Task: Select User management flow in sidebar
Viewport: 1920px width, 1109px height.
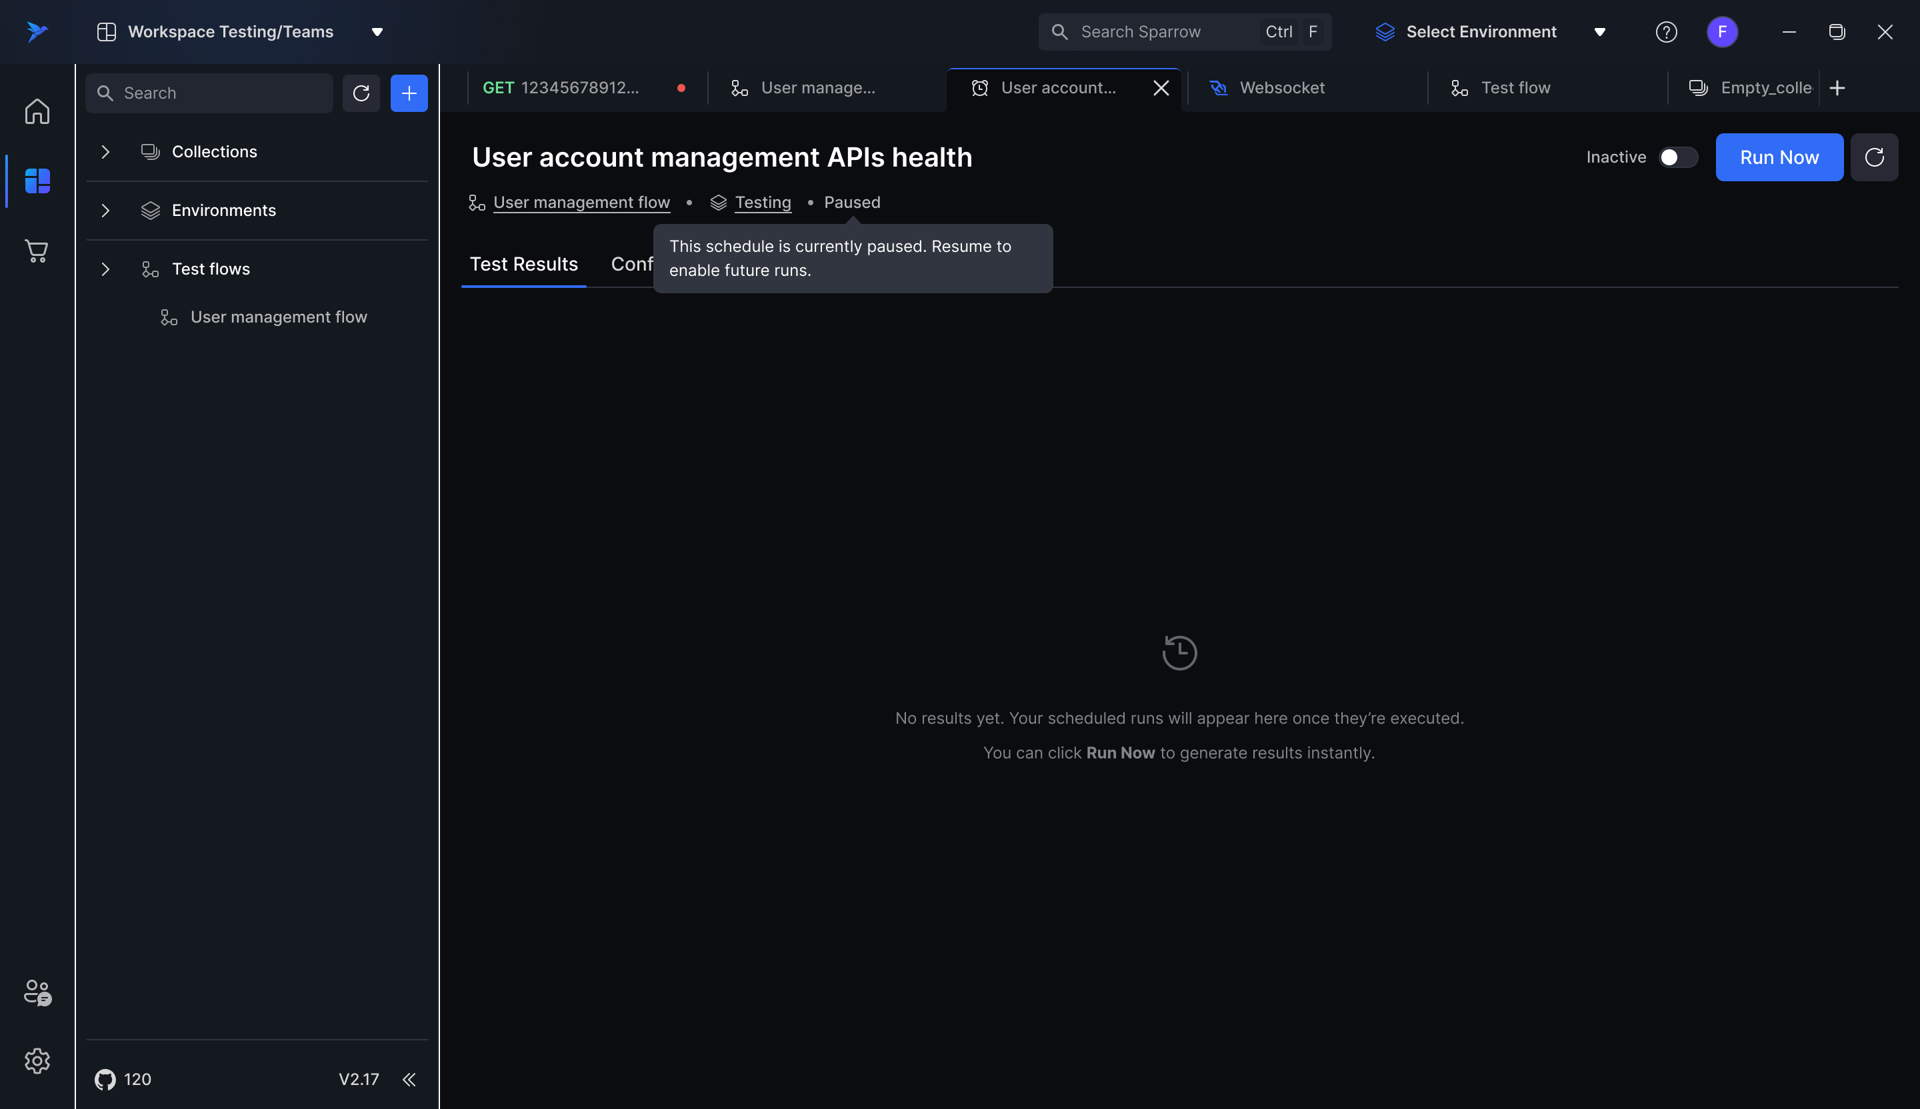Action: pos(278,317)
